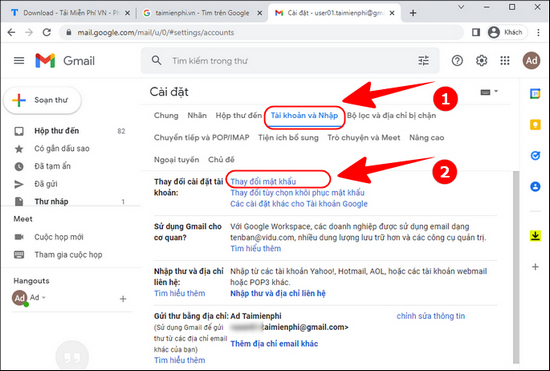Click the Hangouts Ad avatar

click(x=20, y=298)
